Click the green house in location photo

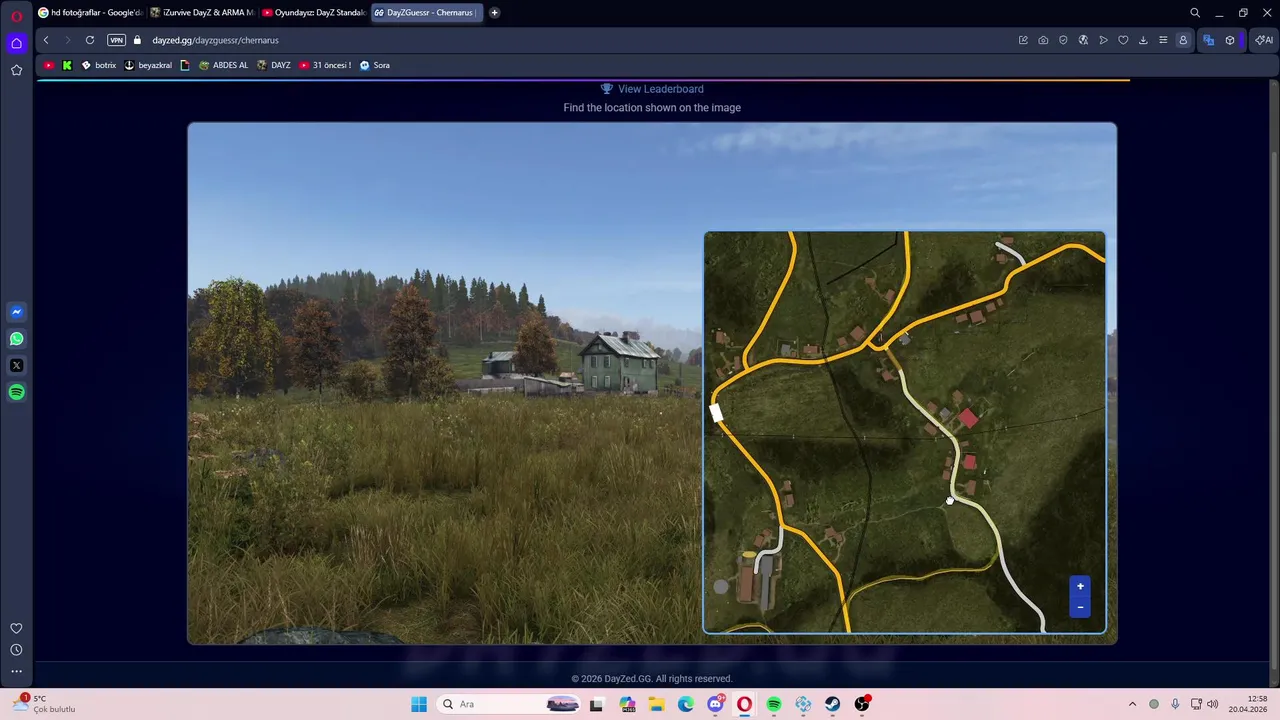coord(619,361)
